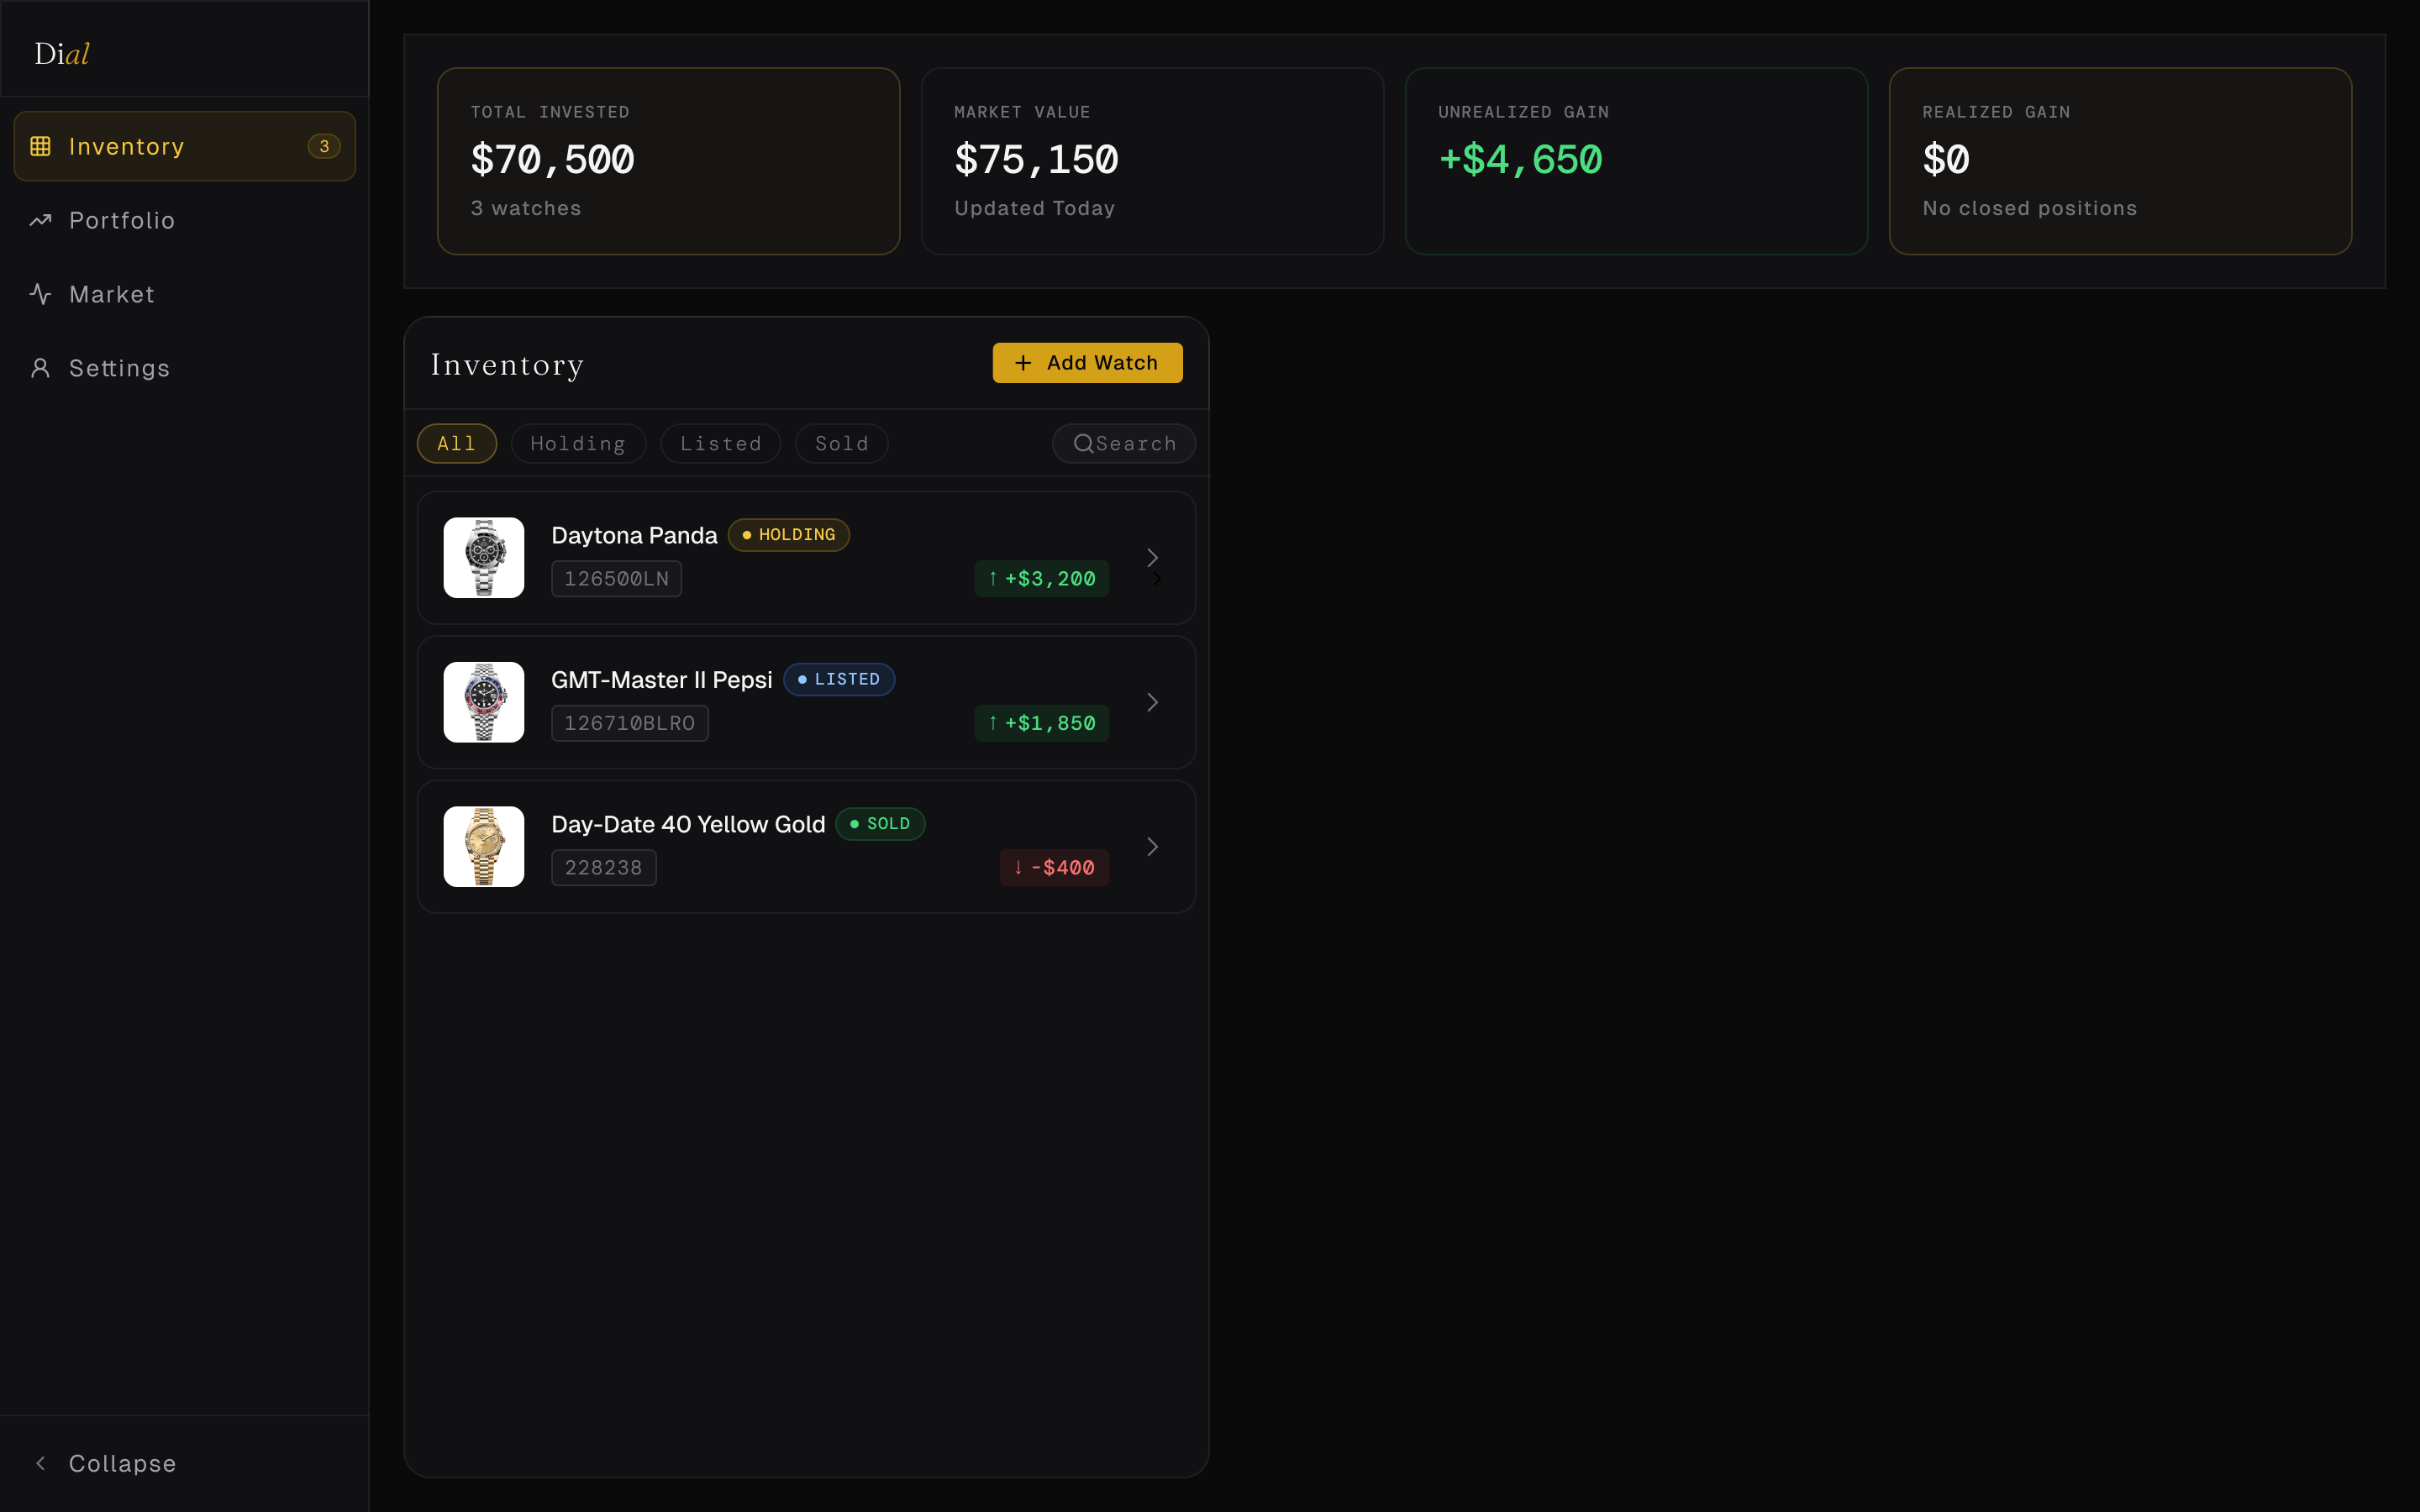This screenshot has width=2420, height=1512.
Task: Click reference tag 126710BLRO
Action: (630, 723)
